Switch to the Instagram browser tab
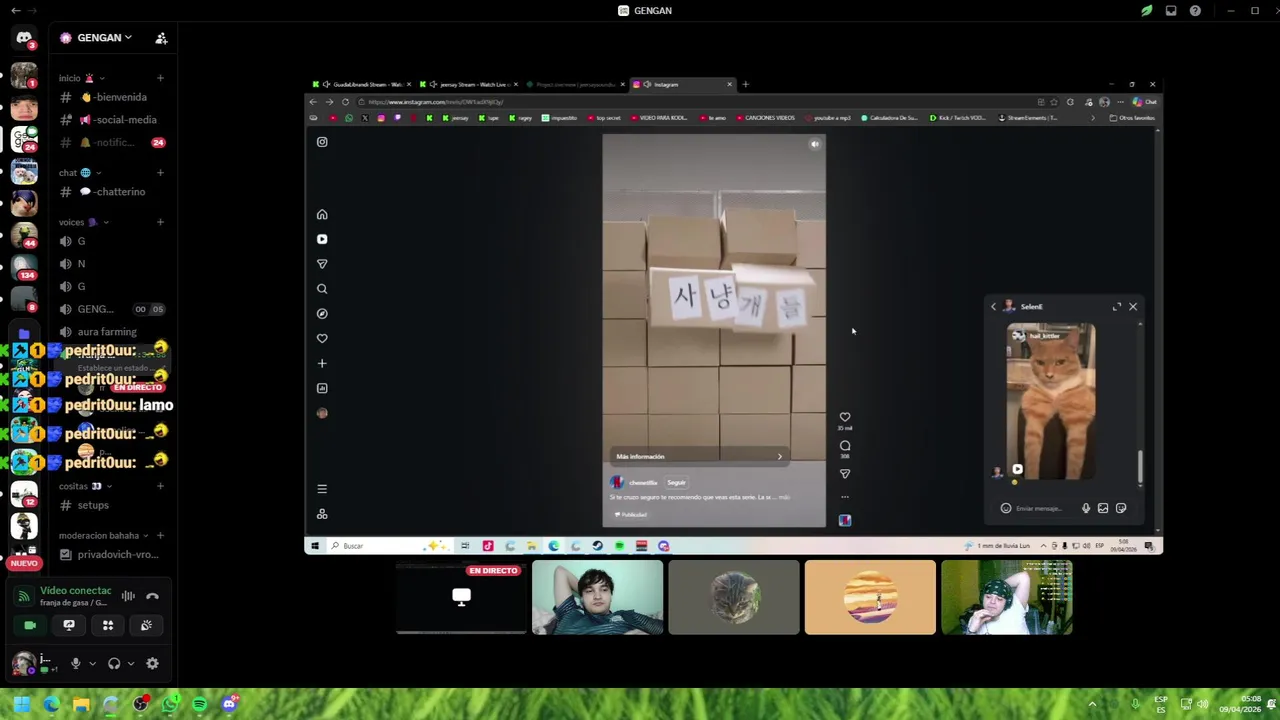 pyautogui.click(x=683, y=84)
